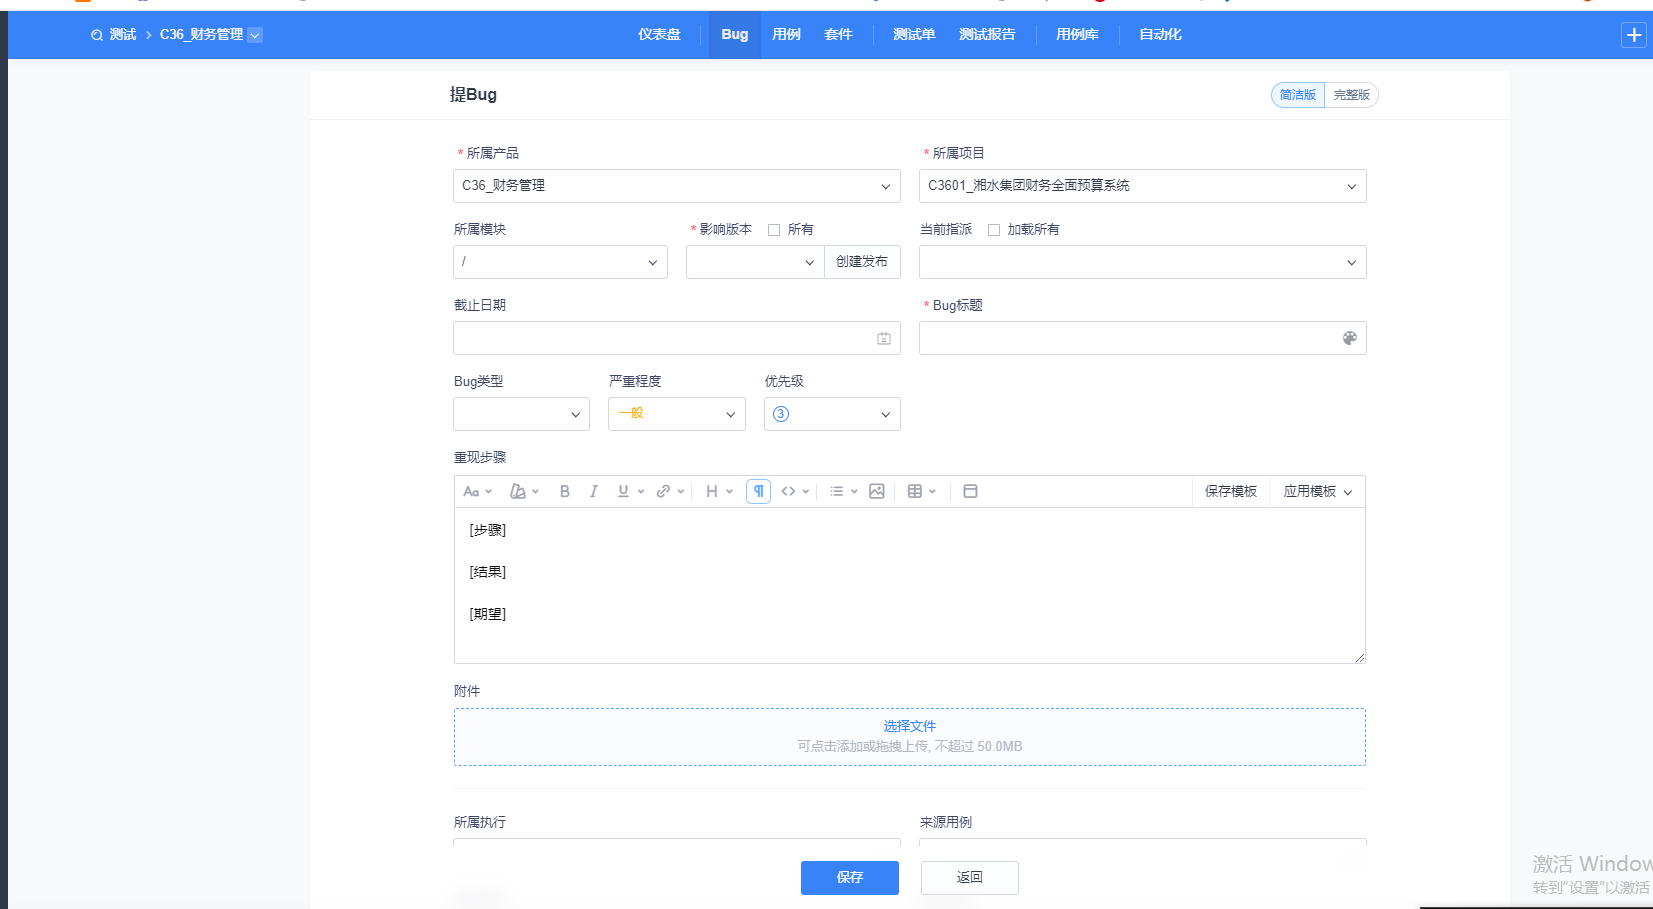Go to the 用例 tab
The width and height of the screenshot is (1653, 909).
click(x=786, y=35)
